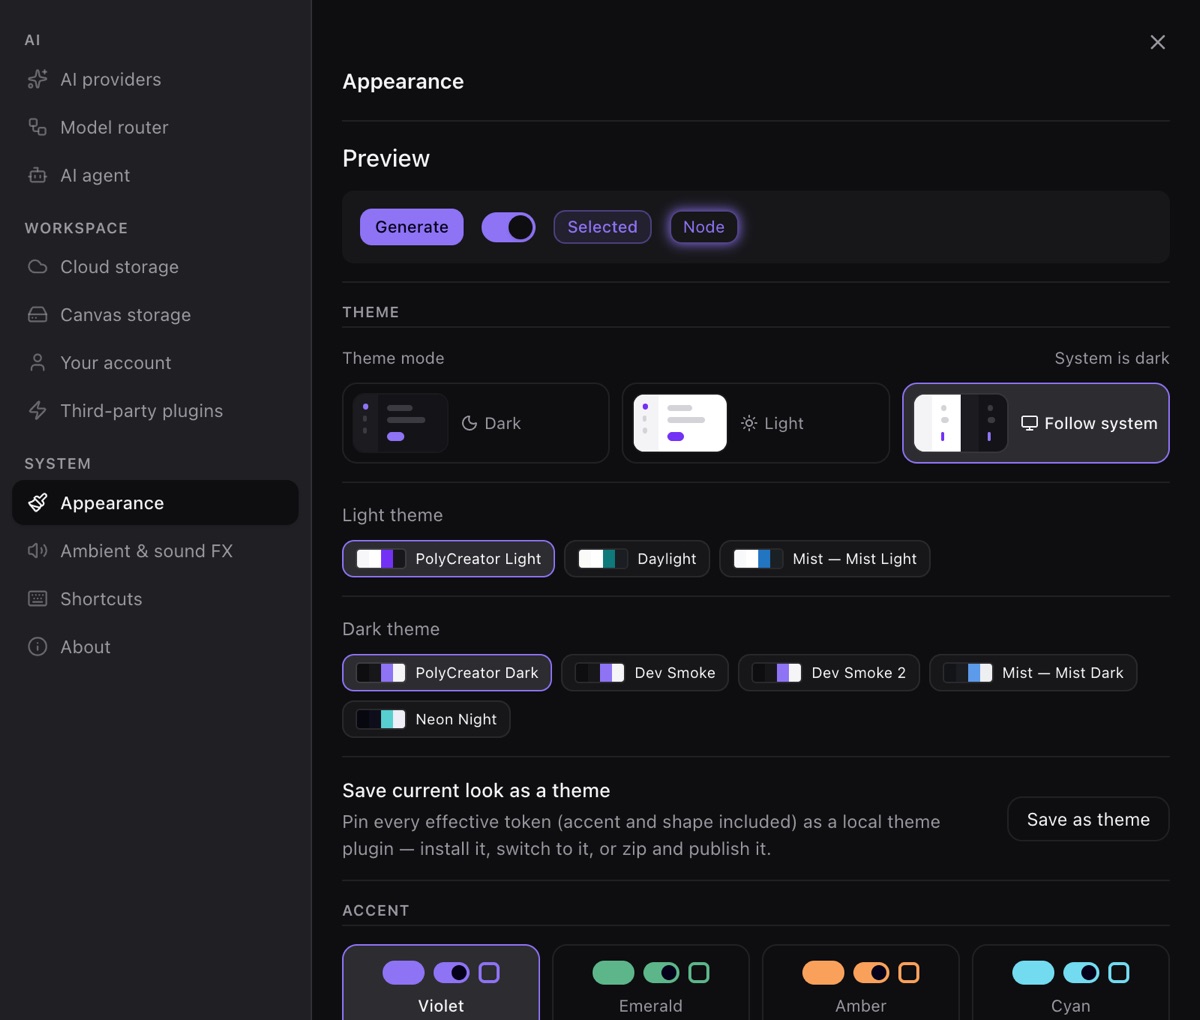Click the Generate preview button
The width and height of the screenshot is (1200, 1020).
coord(412,227)
